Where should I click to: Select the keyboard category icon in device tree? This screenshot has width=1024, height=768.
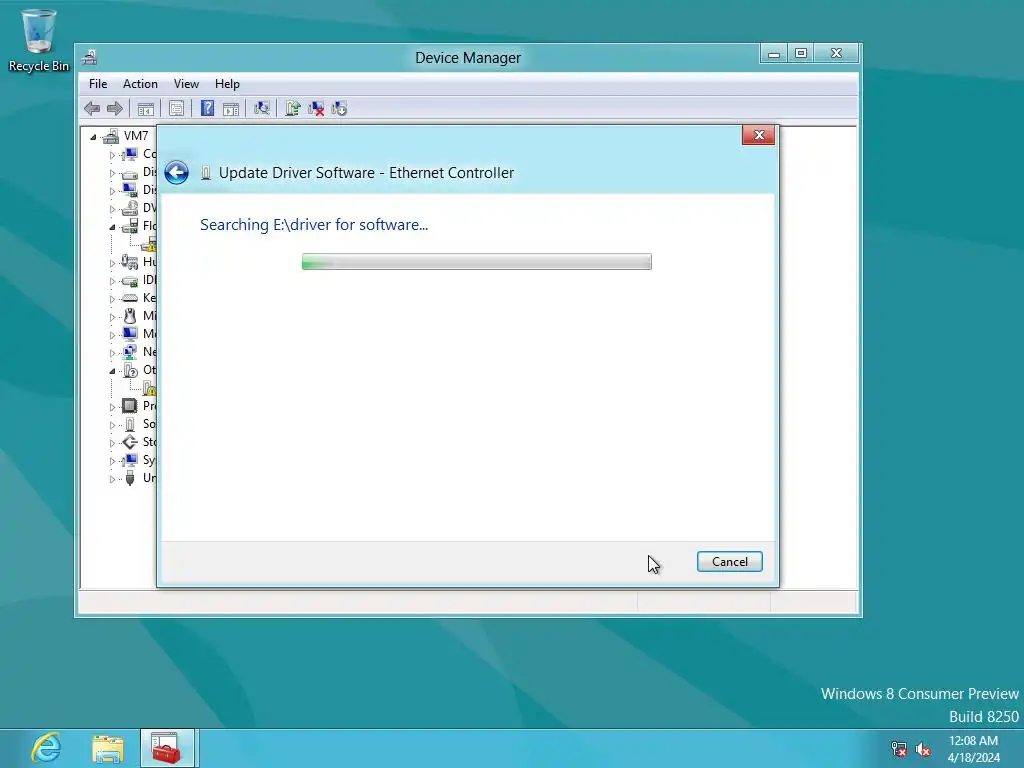pyautogui.click(x=130, y=298)
